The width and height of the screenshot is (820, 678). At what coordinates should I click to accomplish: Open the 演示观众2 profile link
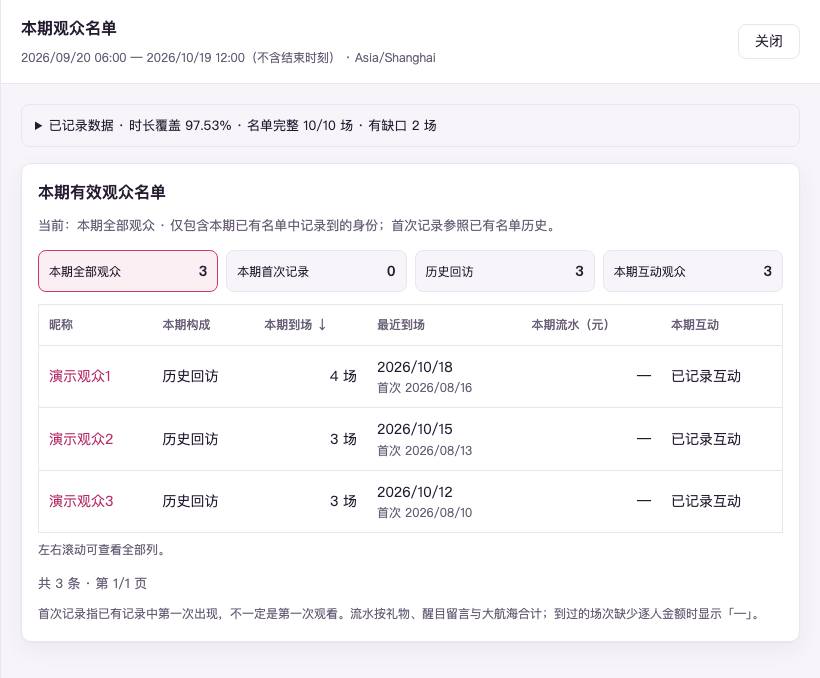pyautogui.click(x=81, y=439)
